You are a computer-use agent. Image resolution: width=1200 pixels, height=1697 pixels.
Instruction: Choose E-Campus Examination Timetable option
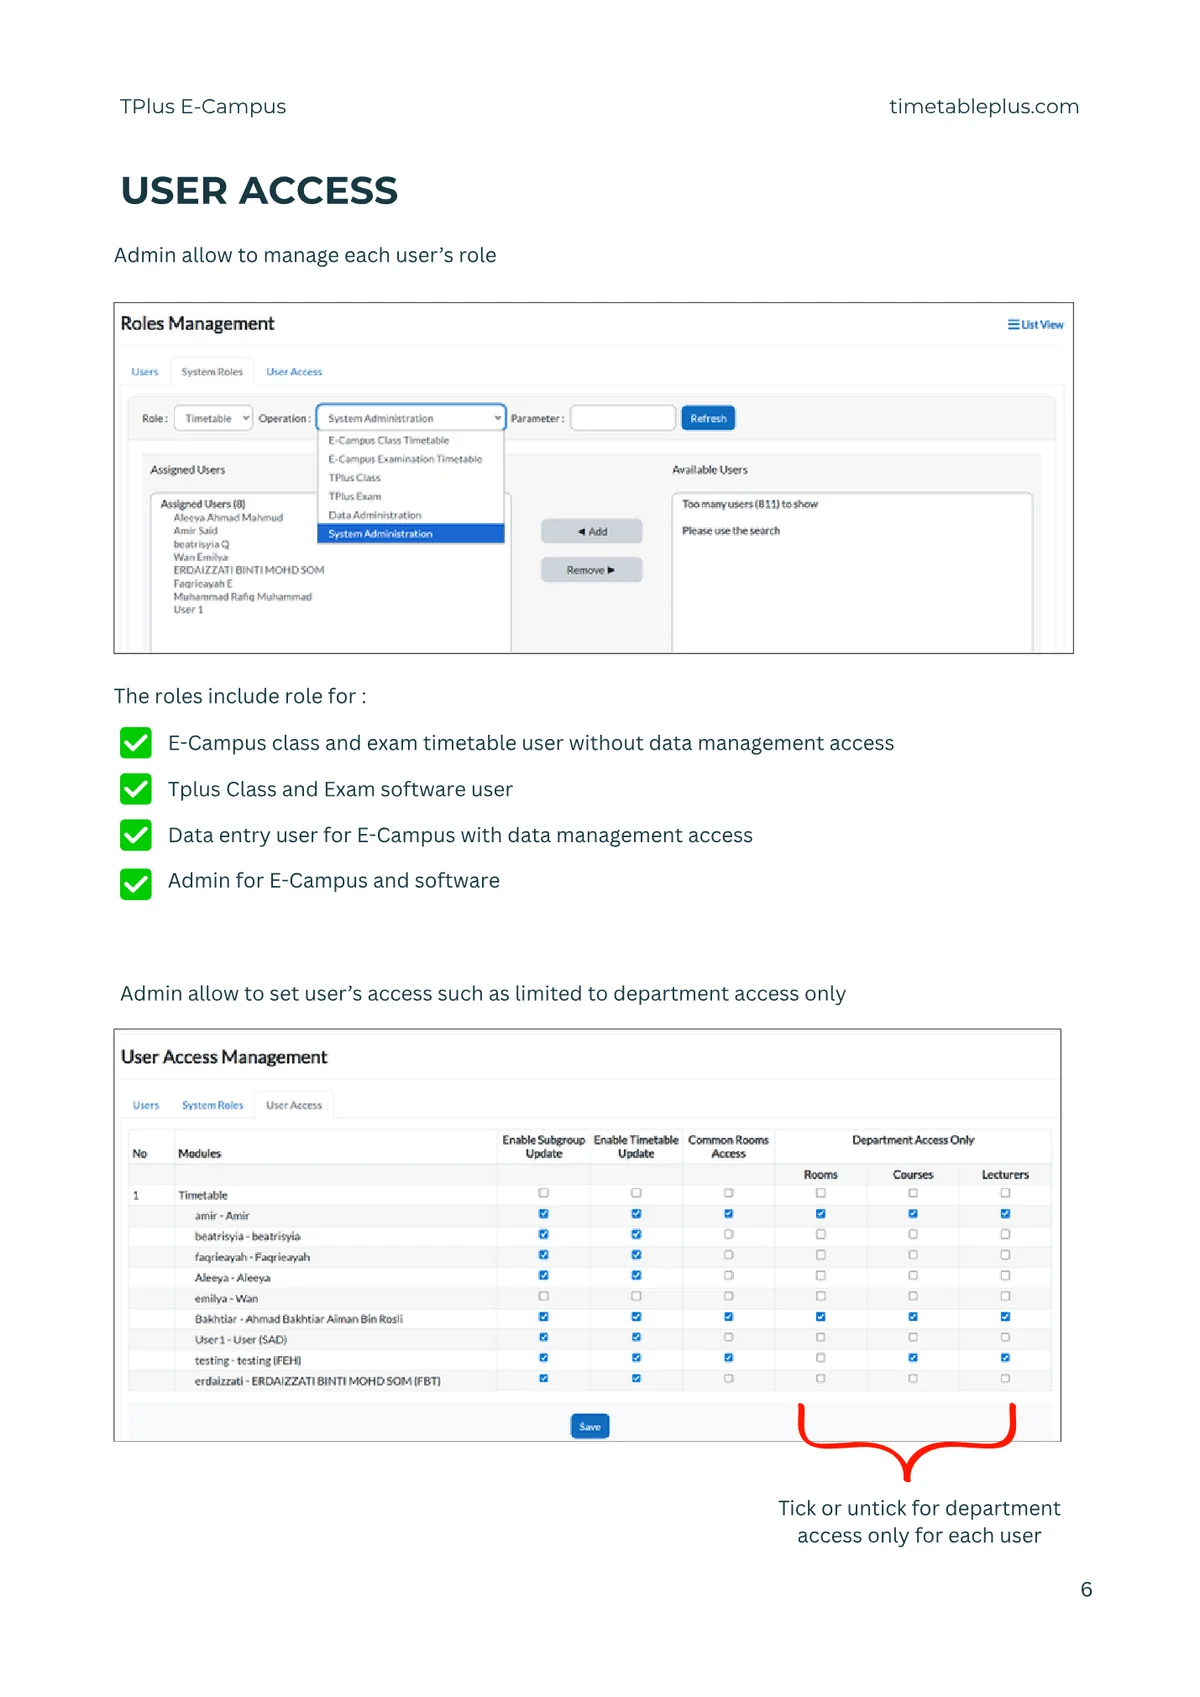[x=405, y=459]
